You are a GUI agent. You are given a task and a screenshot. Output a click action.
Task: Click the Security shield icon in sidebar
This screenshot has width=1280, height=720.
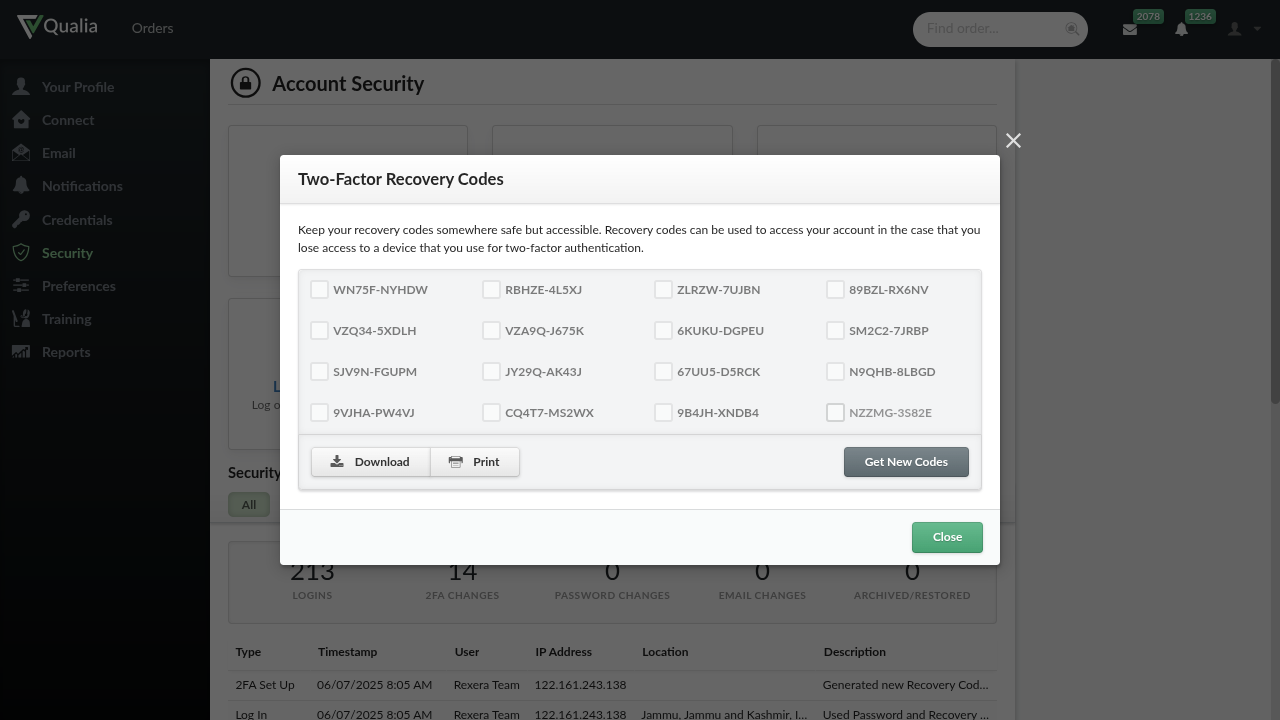coord(21,253)
